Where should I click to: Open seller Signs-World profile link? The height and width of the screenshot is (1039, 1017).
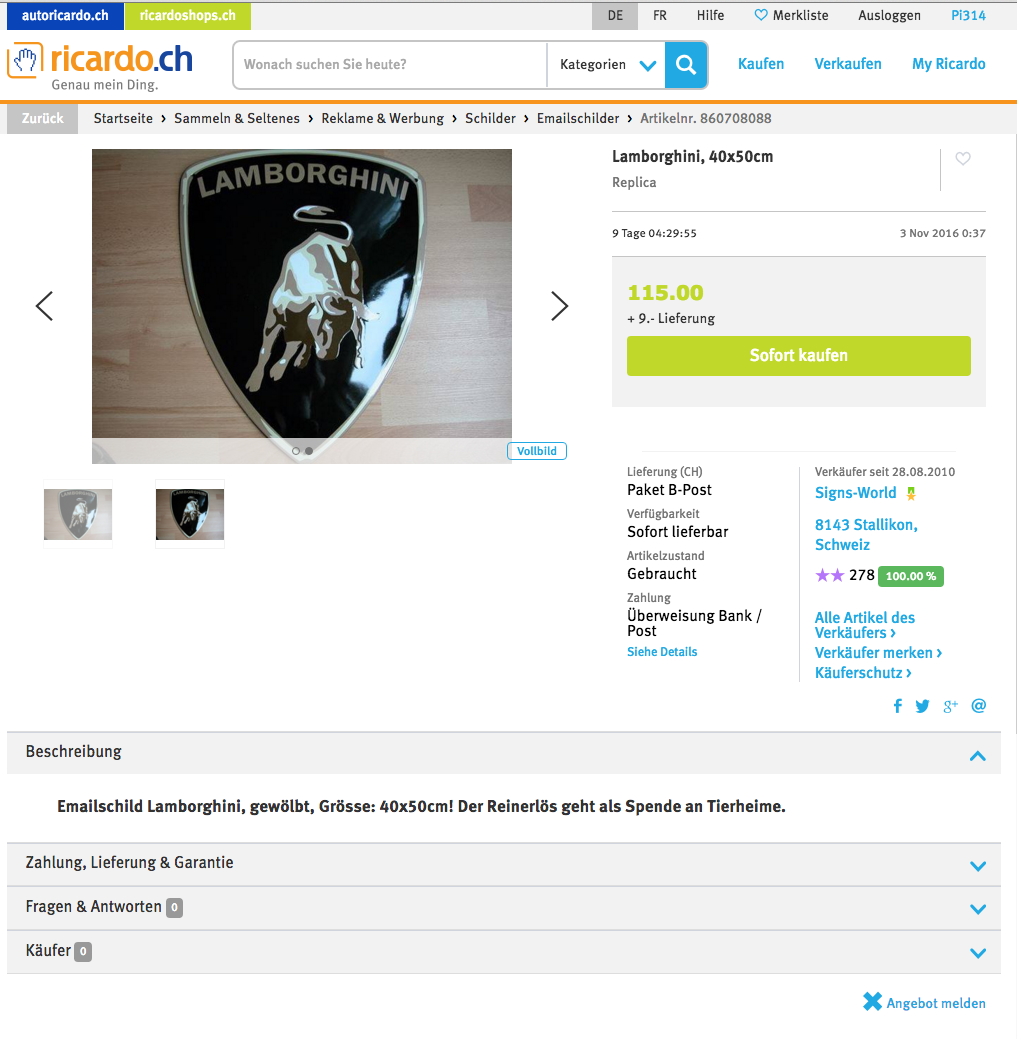point(855,493)
